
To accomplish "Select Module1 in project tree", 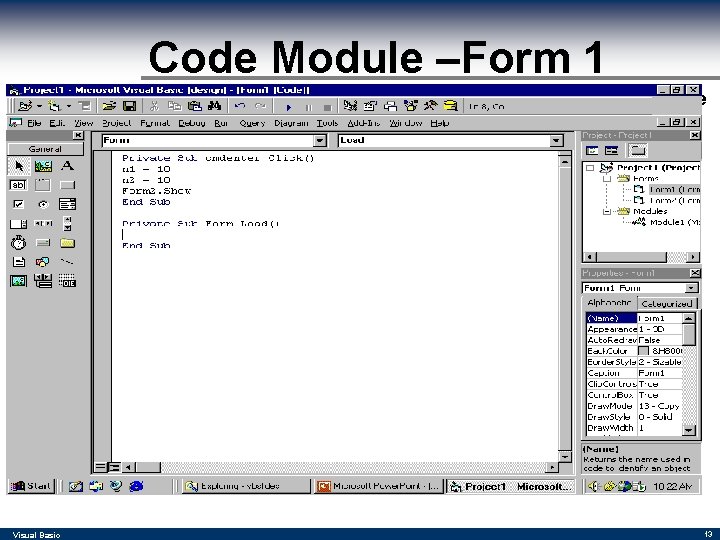I will pyautogui.click(x=674, y=222).
